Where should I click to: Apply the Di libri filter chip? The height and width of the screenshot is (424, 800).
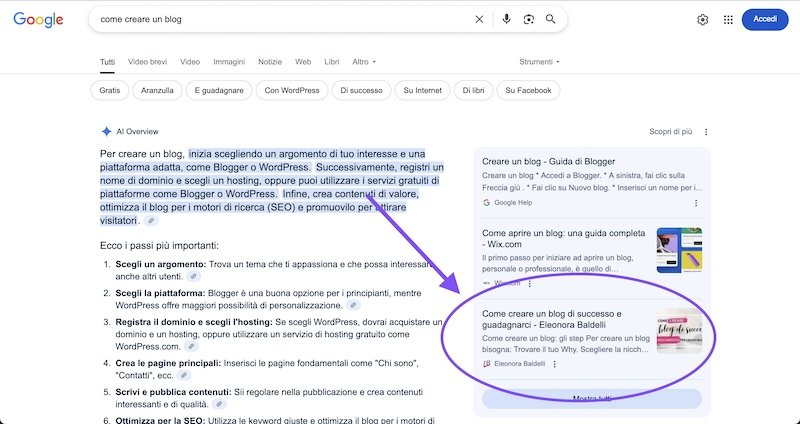tap(473, 90)
